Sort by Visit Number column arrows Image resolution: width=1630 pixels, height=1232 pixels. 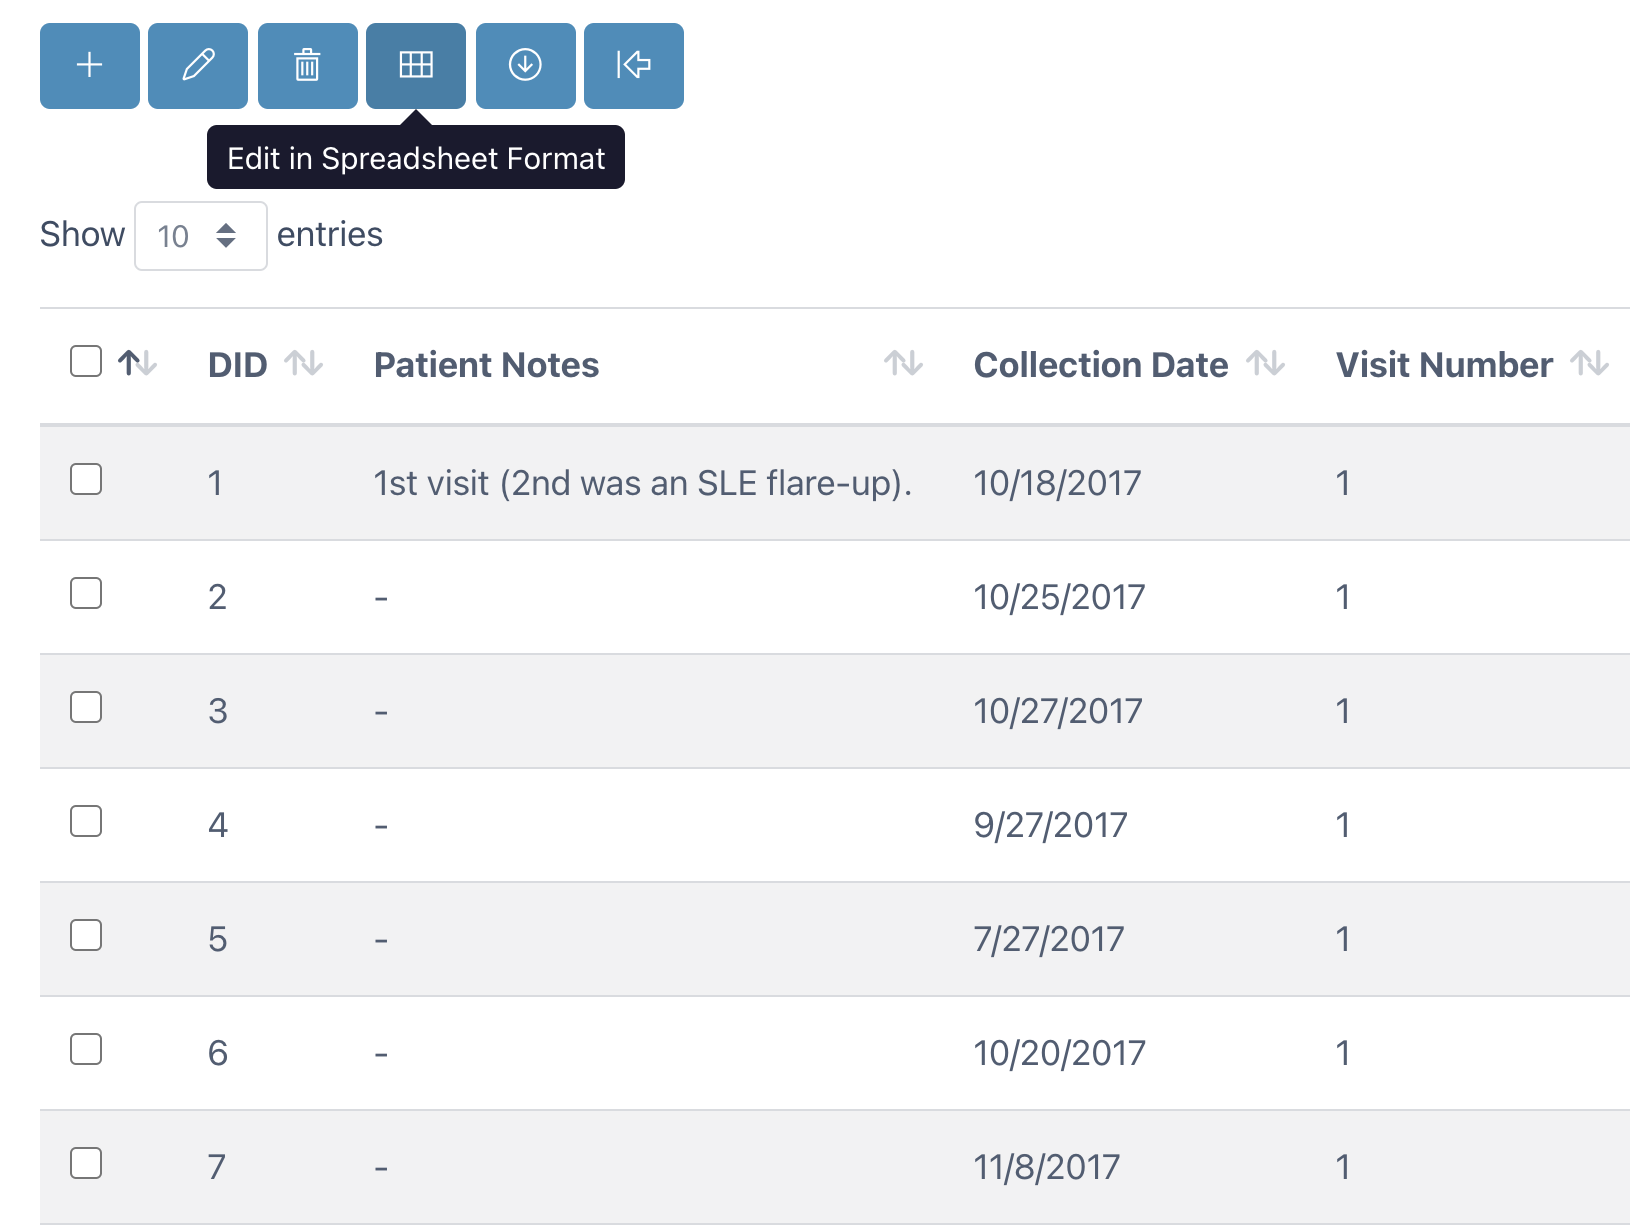point(1590,363)
